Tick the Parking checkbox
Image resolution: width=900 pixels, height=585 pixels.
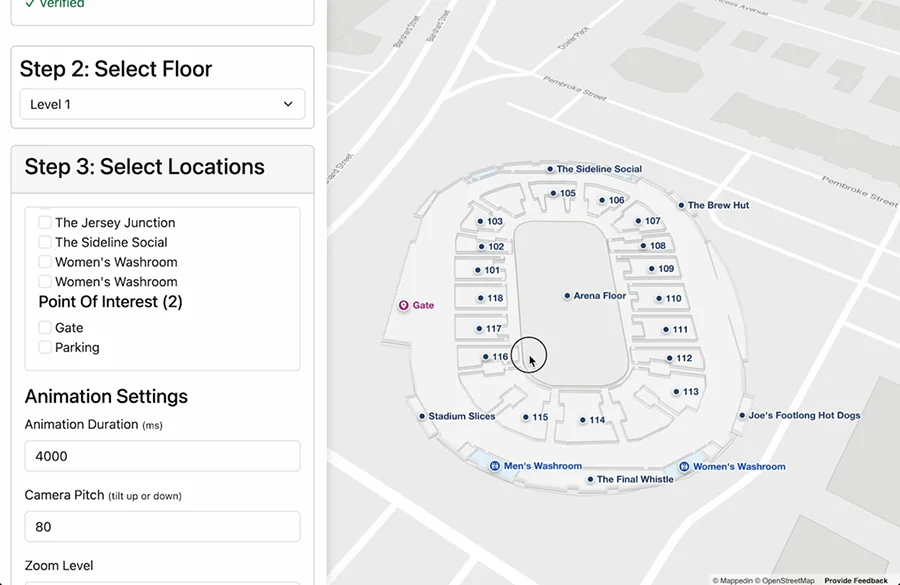(45, 347)
